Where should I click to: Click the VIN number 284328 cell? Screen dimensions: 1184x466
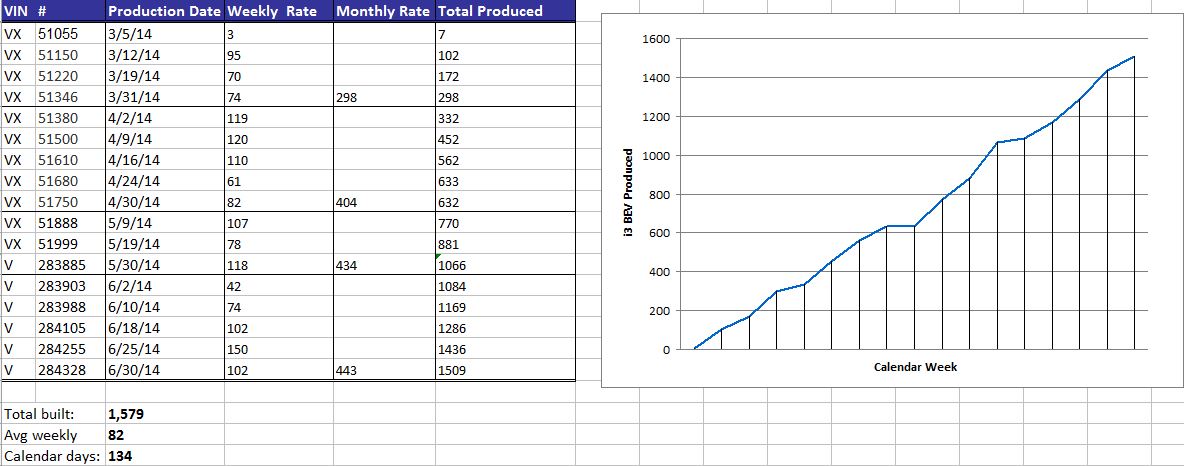click(68, 371)
